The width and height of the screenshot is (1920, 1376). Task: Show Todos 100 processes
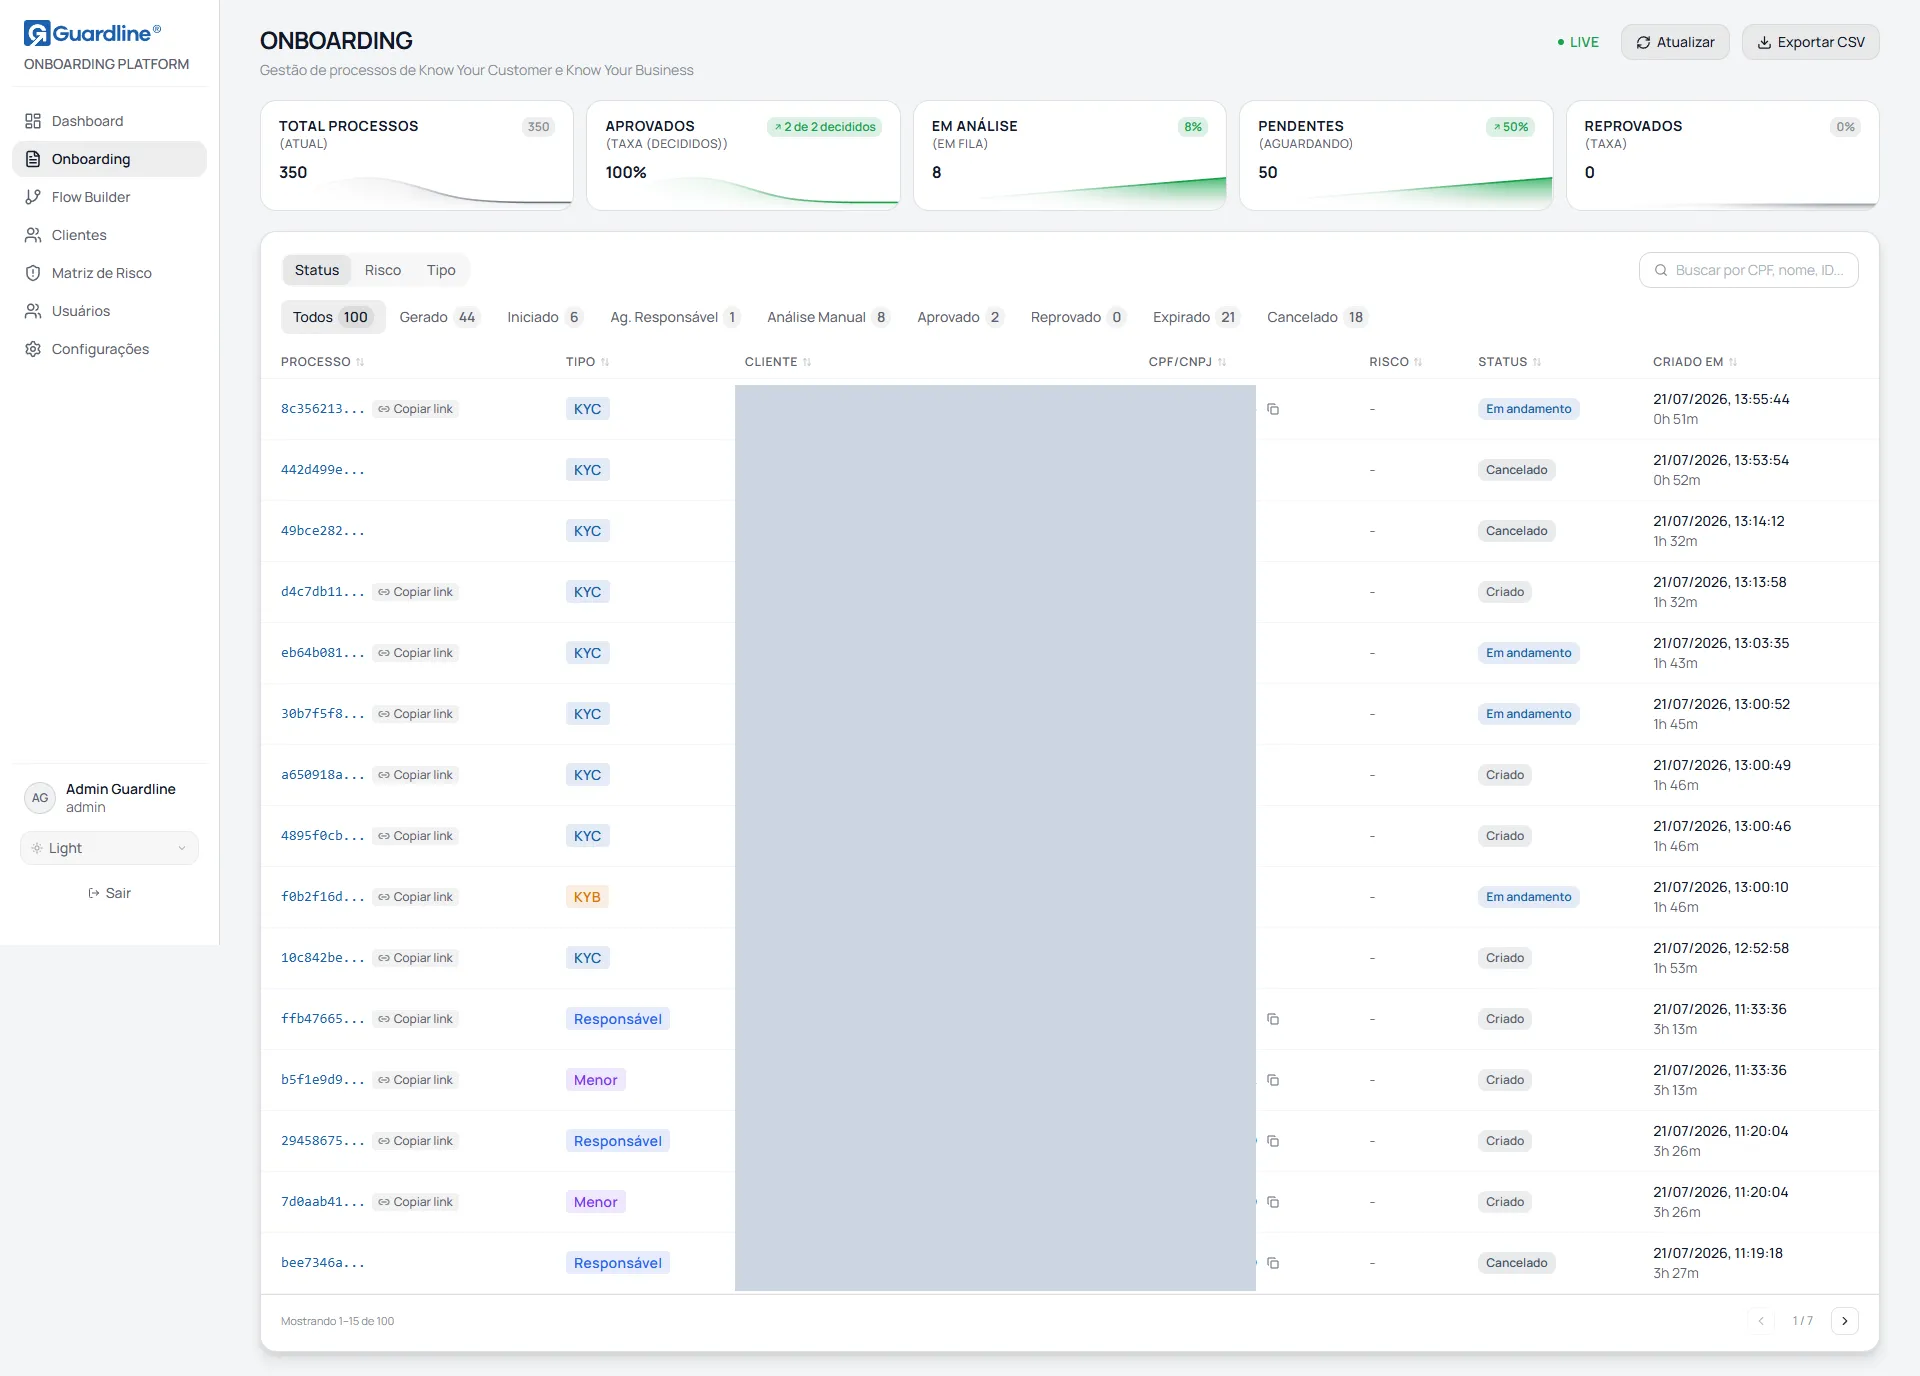[331, 317]
